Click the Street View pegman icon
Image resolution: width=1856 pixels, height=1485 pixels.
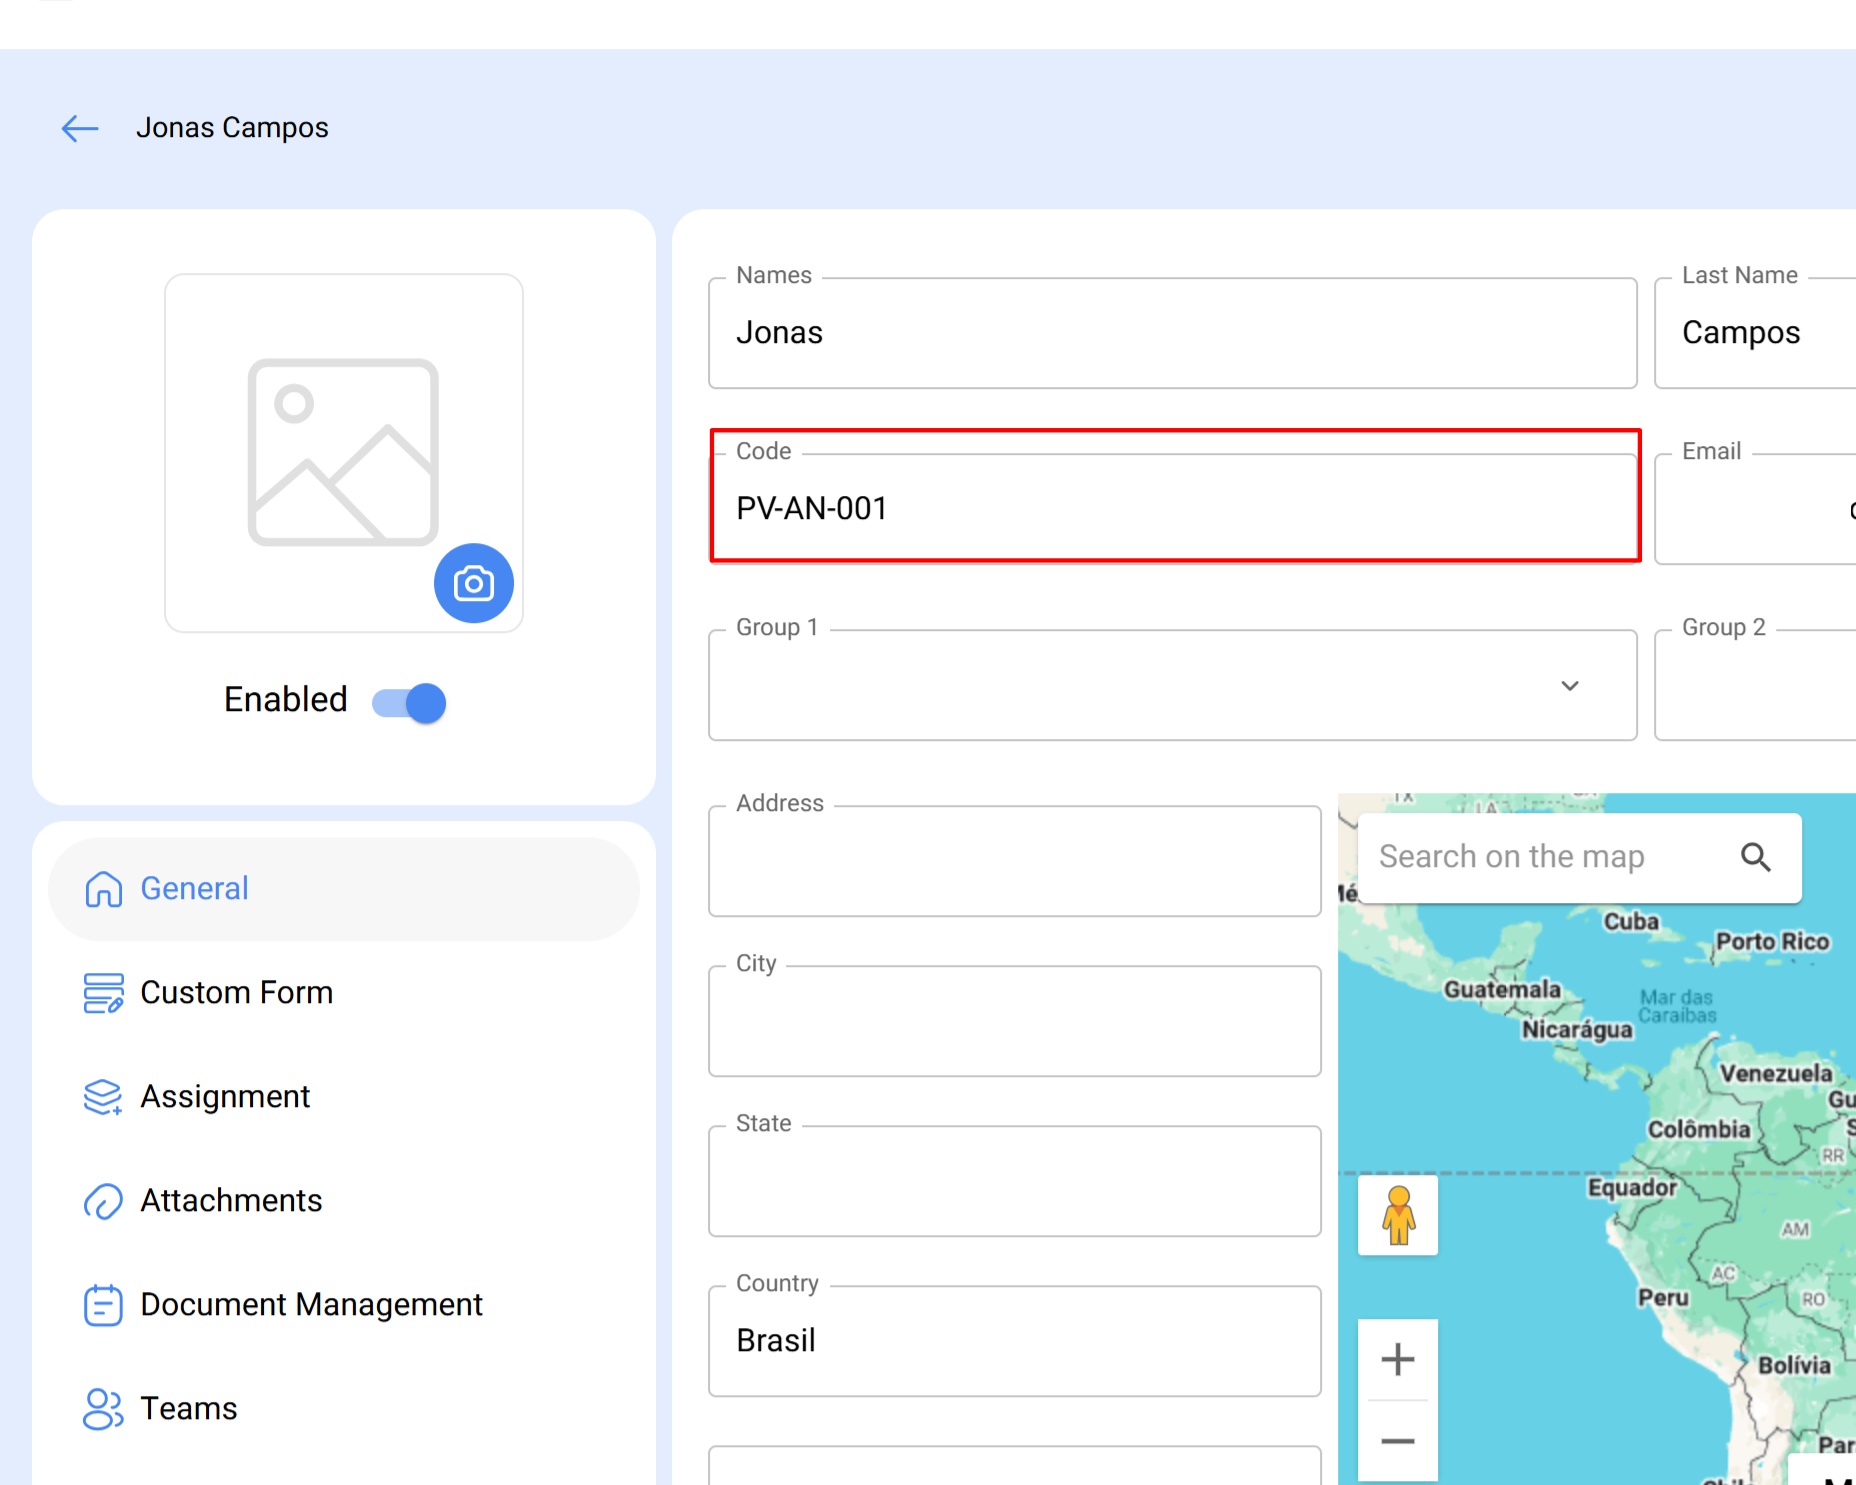[1398, 1215]
